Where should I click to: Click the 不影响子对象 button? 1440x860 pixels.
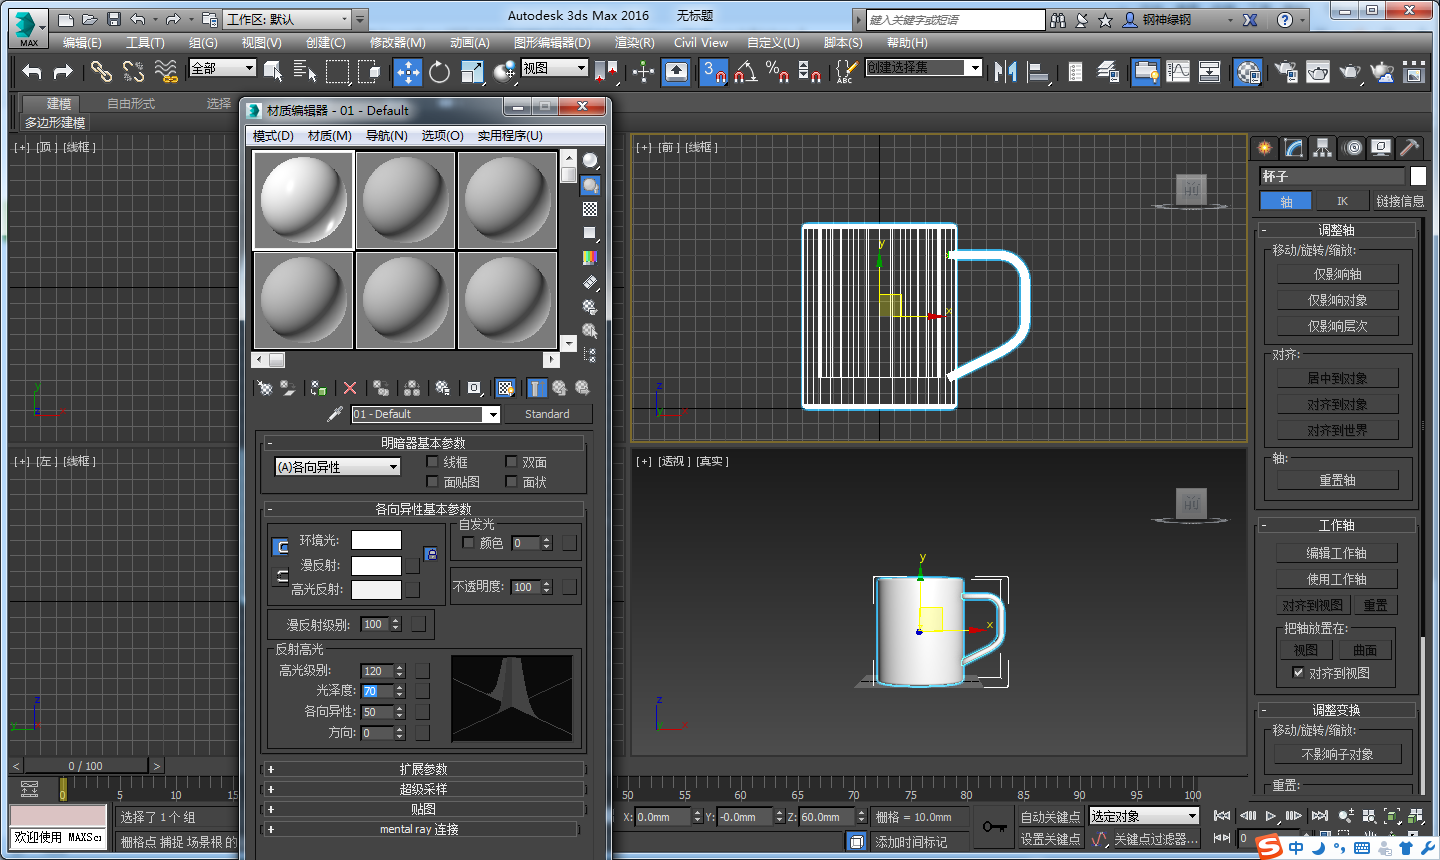(1337, 754)
